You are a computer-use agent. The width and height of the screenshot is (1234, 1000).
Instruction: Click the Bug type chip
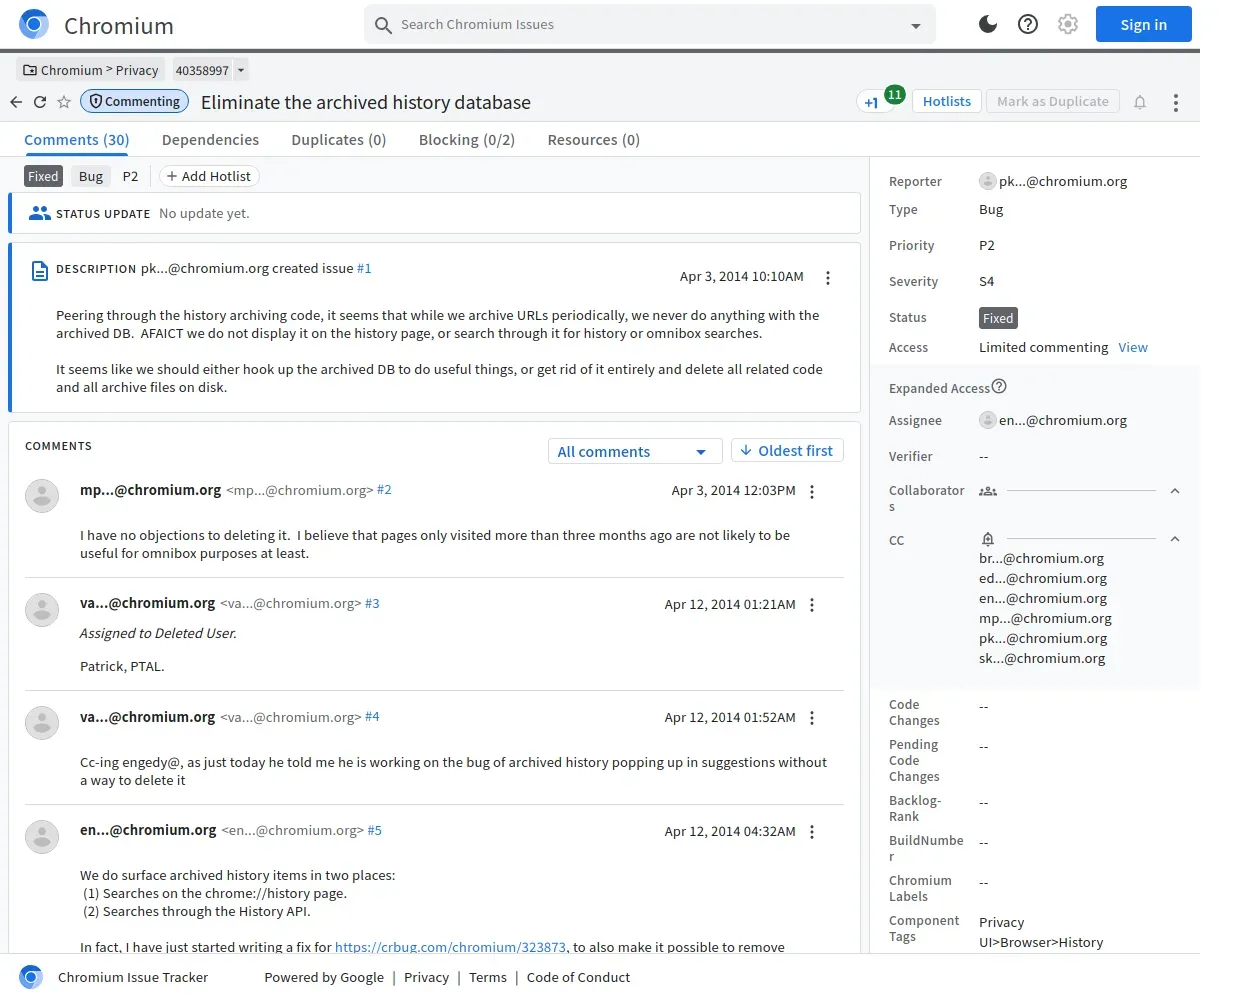click(91, 176)
